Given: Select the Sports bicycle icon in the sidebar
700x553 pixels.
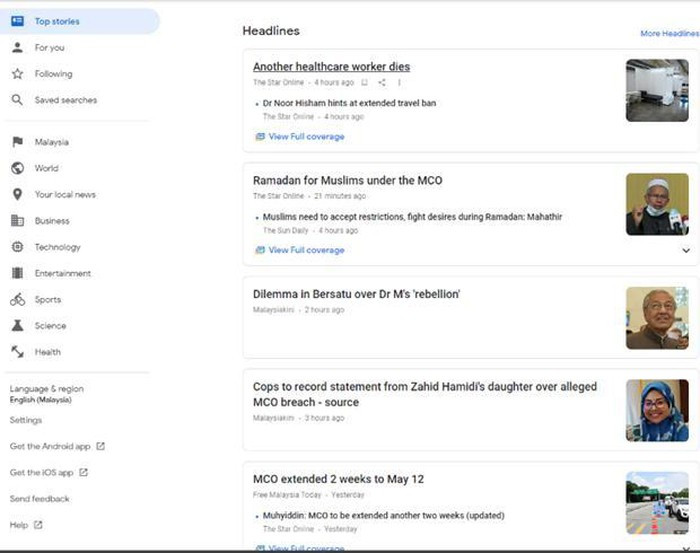Looking at the screenshot, I should click(x=17, y=300).
